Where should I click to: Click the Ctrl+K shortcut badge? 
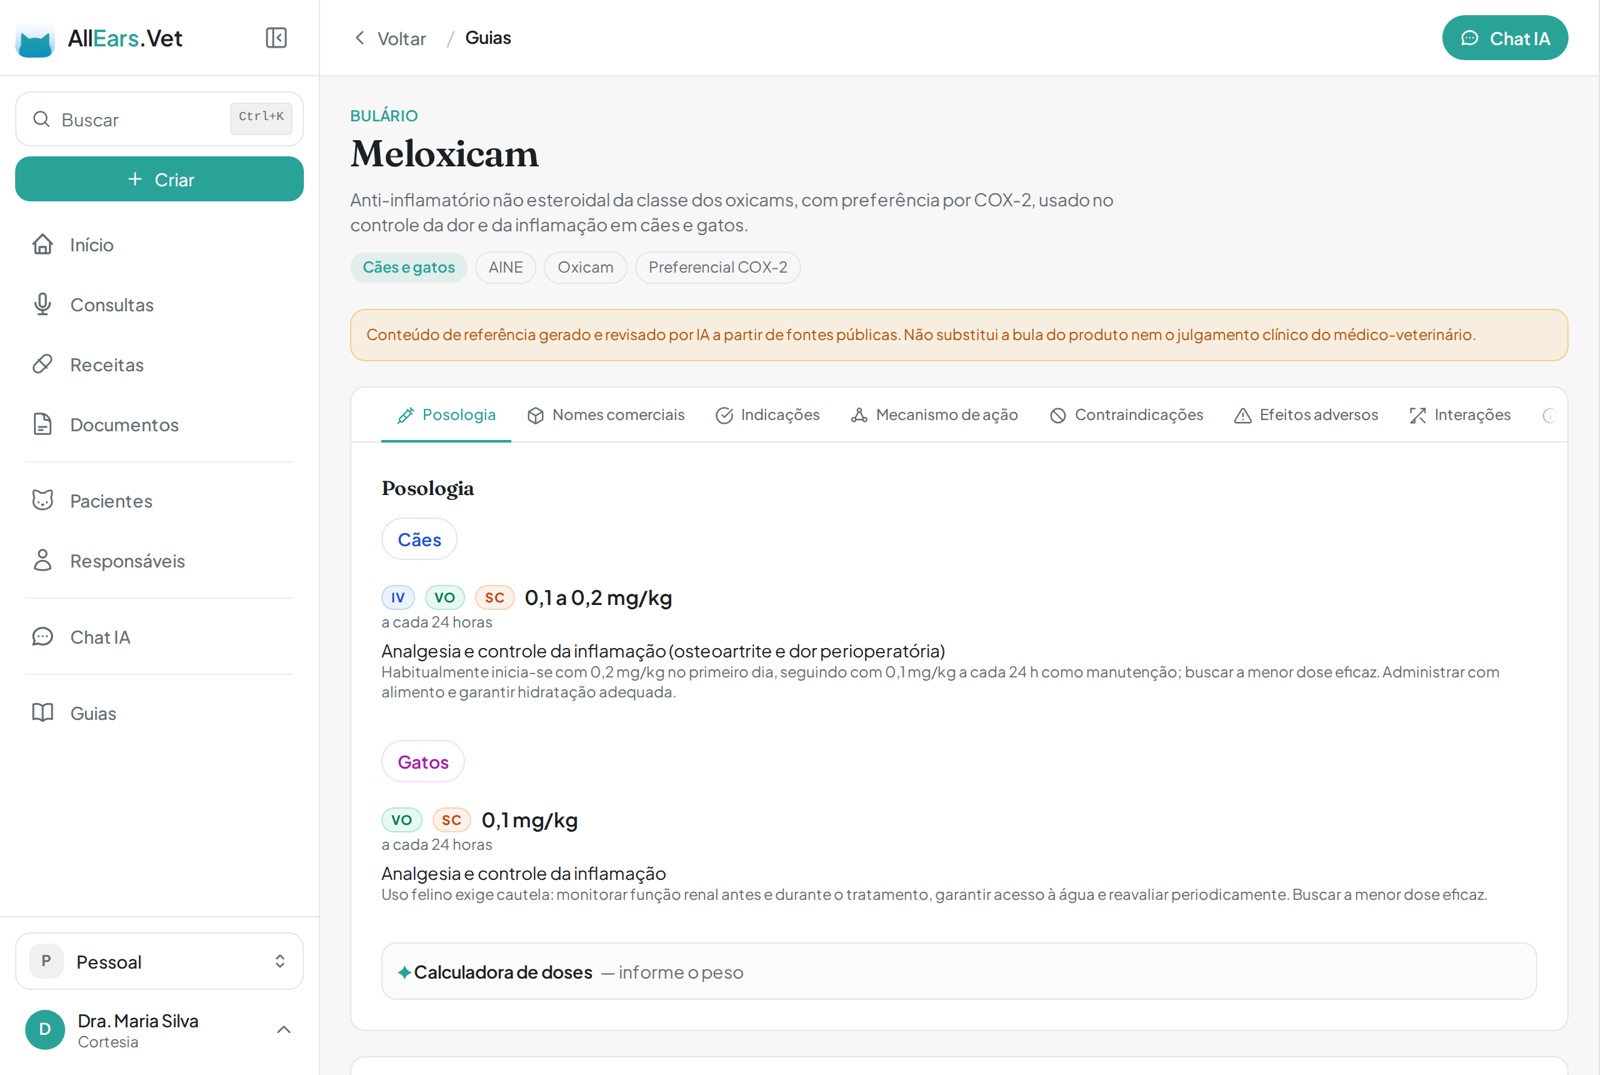(x=261, y=118)
